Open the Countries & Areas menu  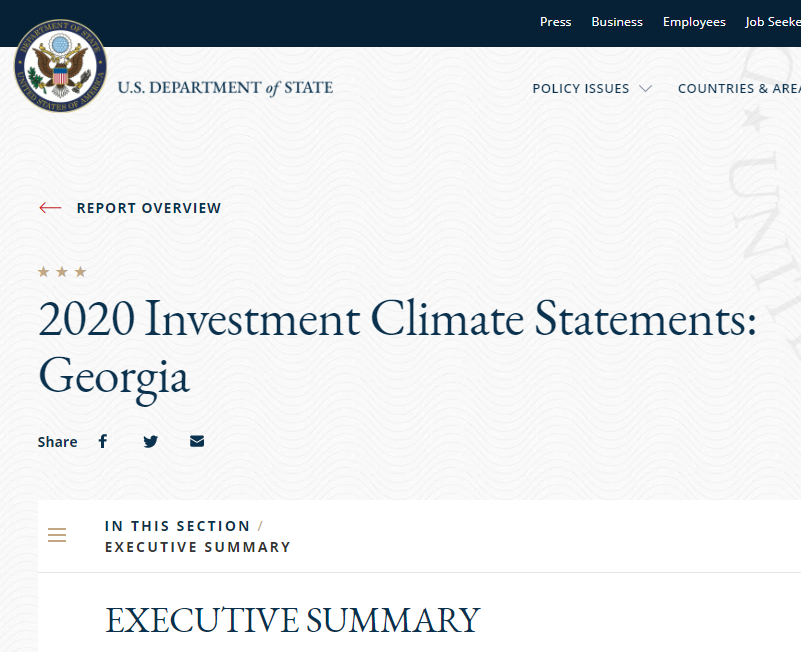[739, 88]
